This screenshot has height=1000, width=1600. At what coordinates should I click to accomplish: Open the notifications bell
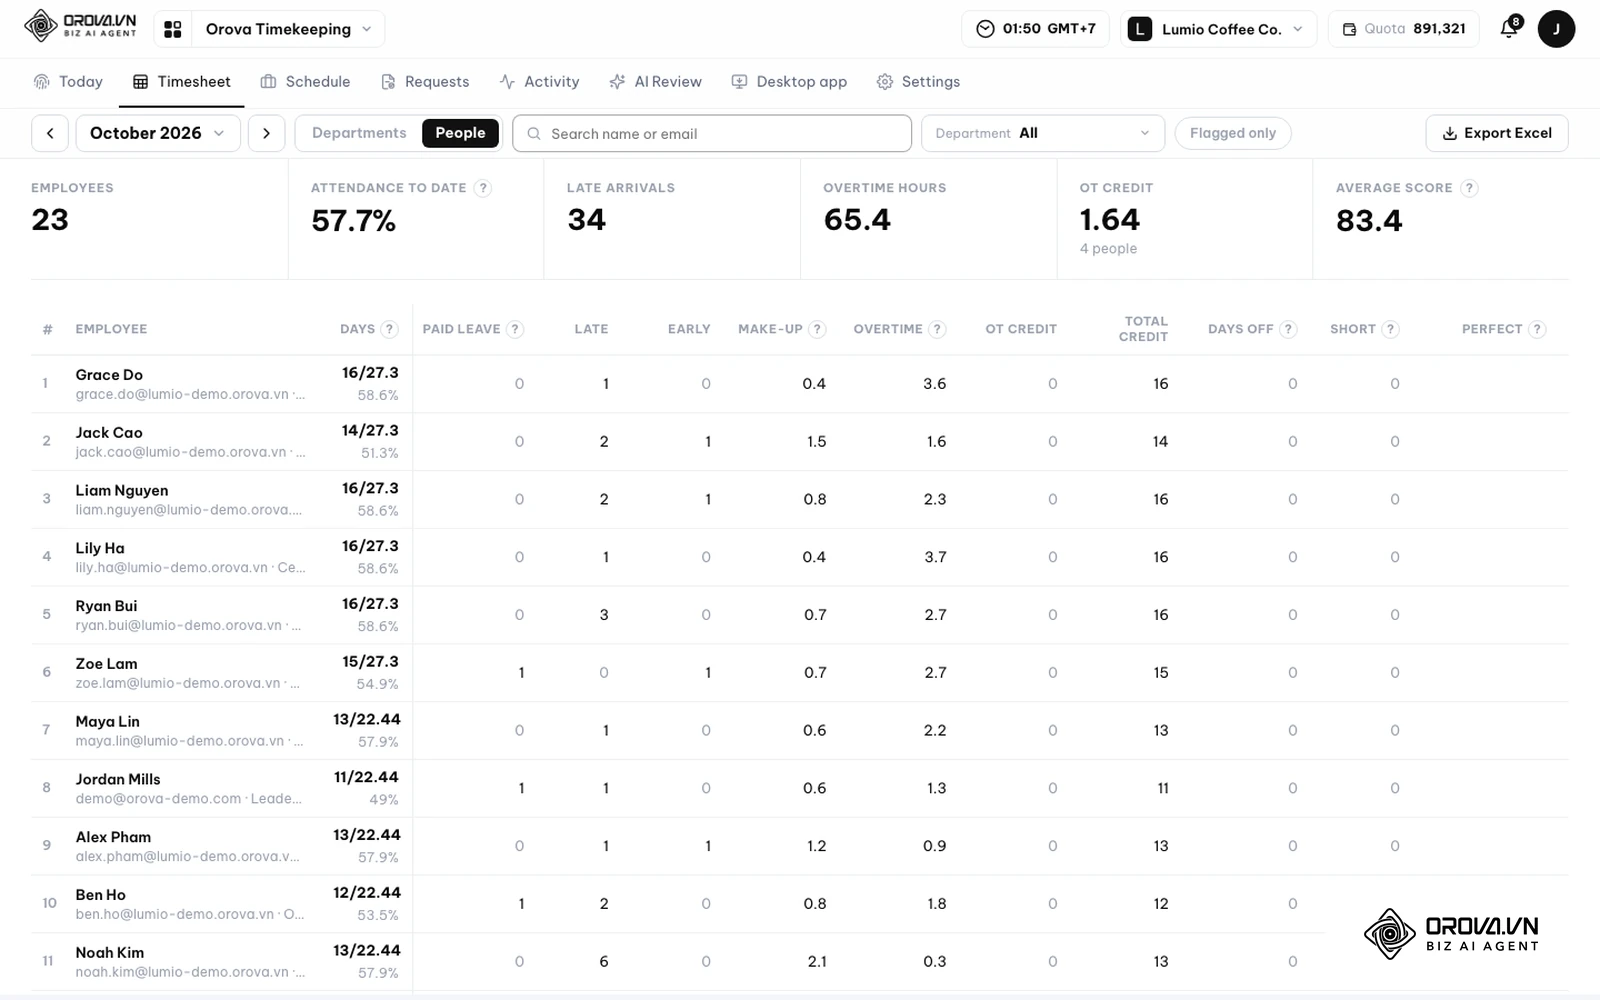[x=1510, y=28]
